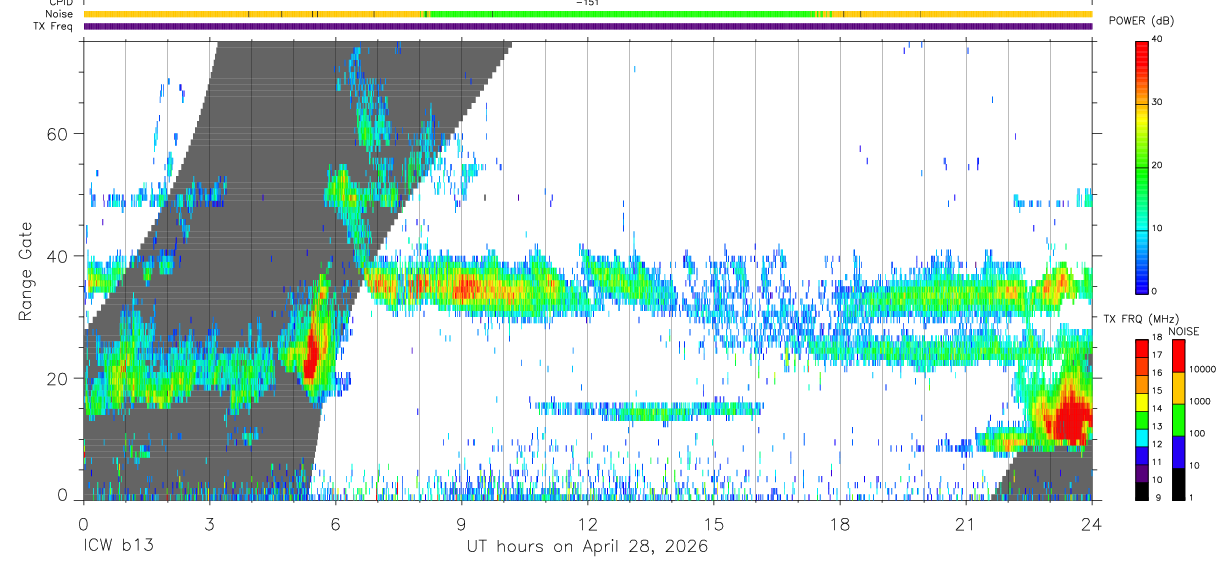Select the vertical Range Gate axis label
1228x567 pixels.
(25, 272)
